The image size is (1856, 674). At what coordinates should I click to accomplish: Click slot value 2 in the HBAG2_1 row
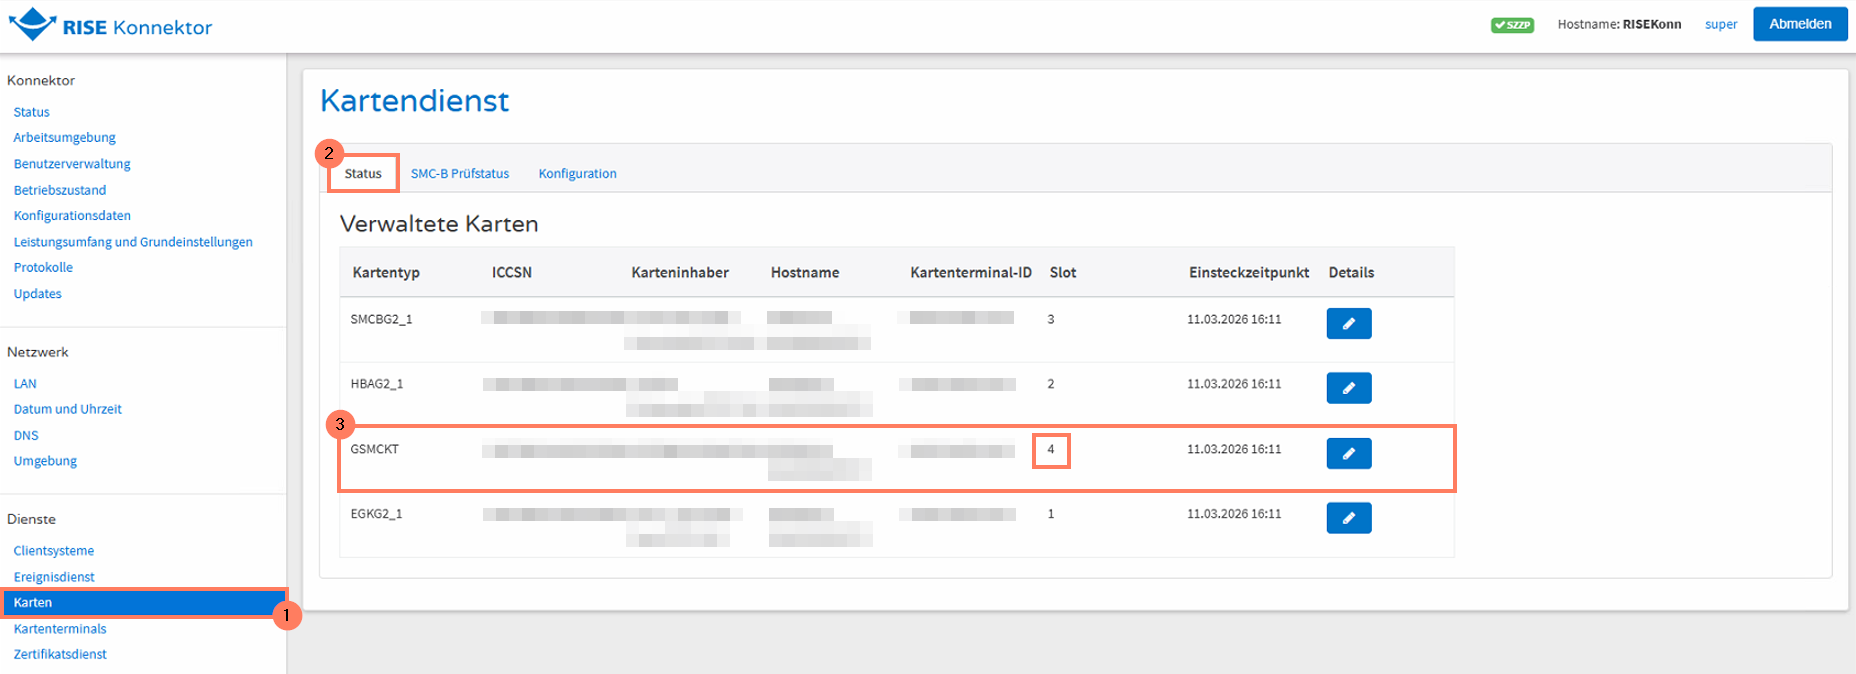pyautogui.click(x=1051, y=384)
